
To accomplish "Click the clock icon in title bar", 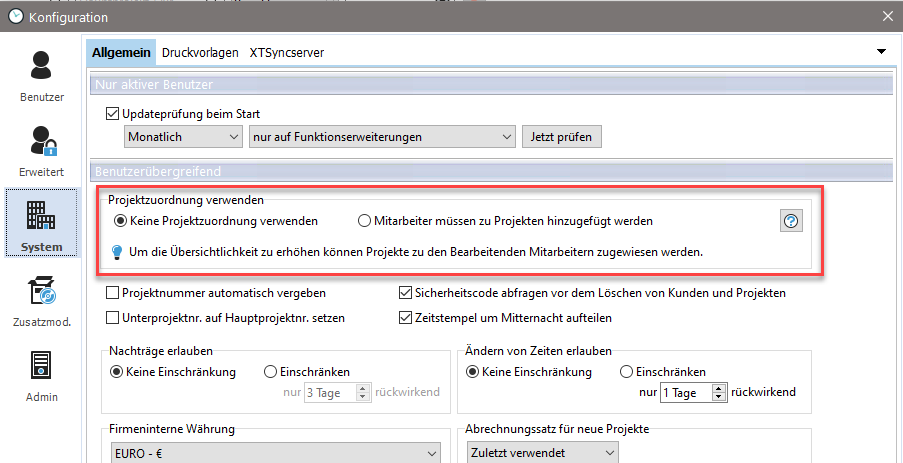I will [15, 16].
